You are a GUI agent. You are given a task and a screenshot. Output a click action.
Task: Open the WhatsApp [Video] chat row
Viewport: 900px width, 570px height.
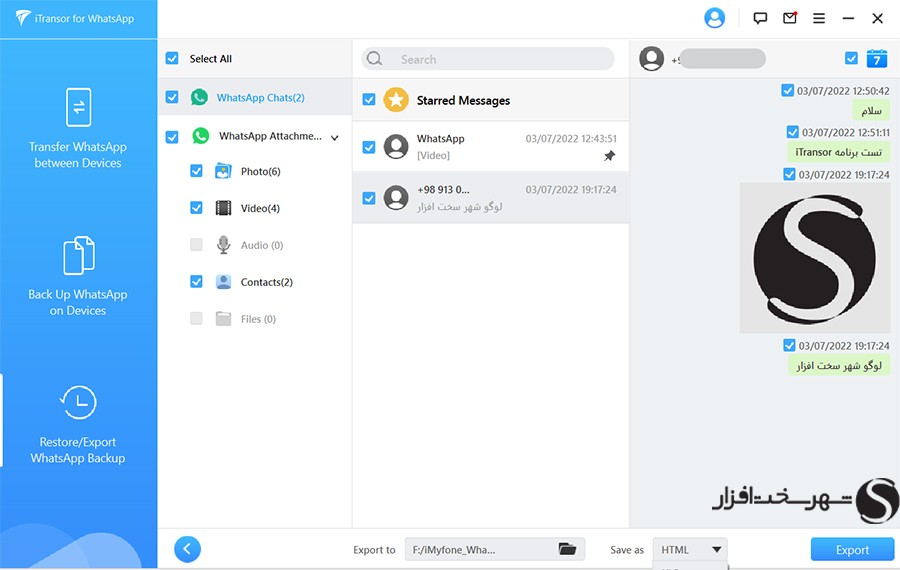[x=491, y=147]
